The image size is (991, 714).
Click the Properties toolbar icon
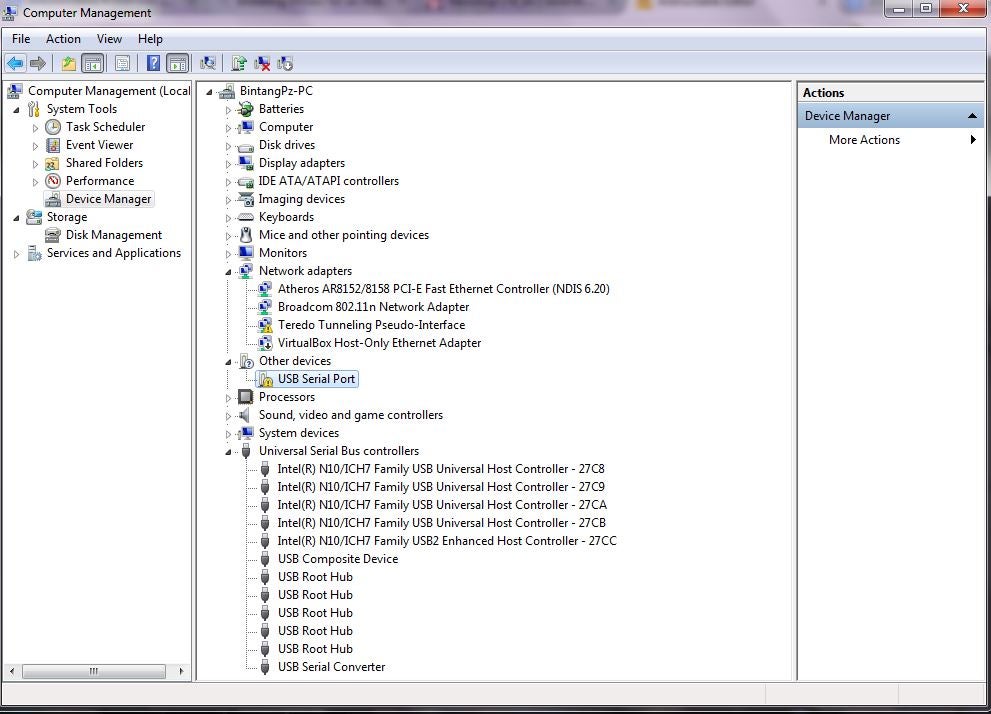pos(123,63)
